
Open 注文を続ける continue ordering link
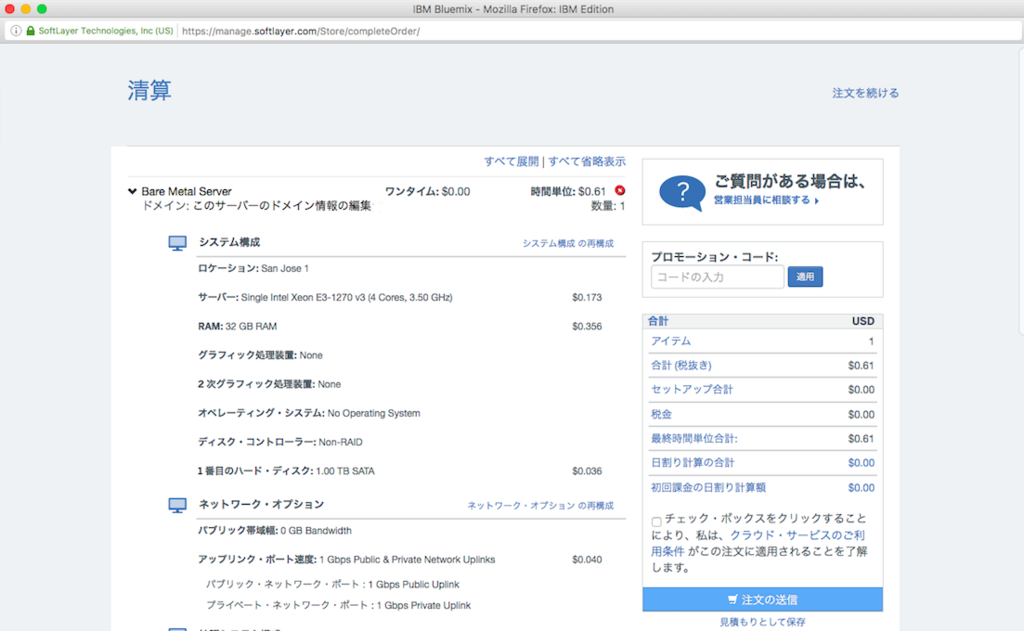[865, 93]
